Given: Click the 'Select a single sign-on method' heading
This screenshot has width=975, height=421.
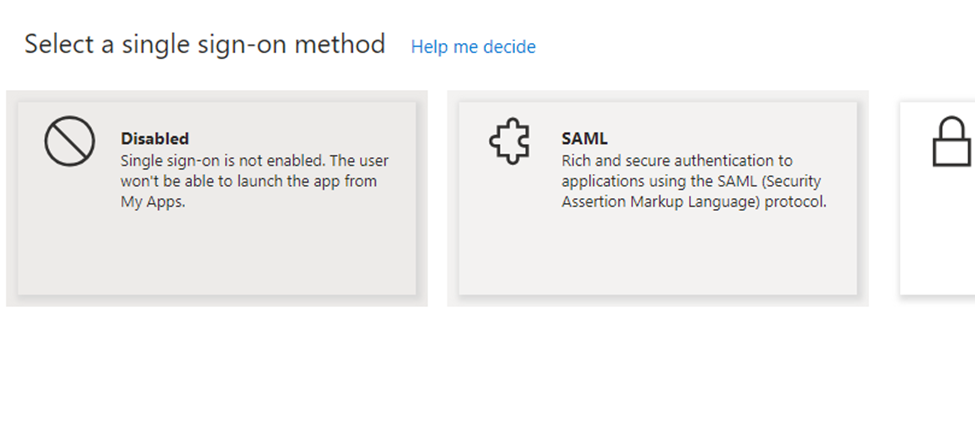Looking at the screenshot, I should (205, 45).
